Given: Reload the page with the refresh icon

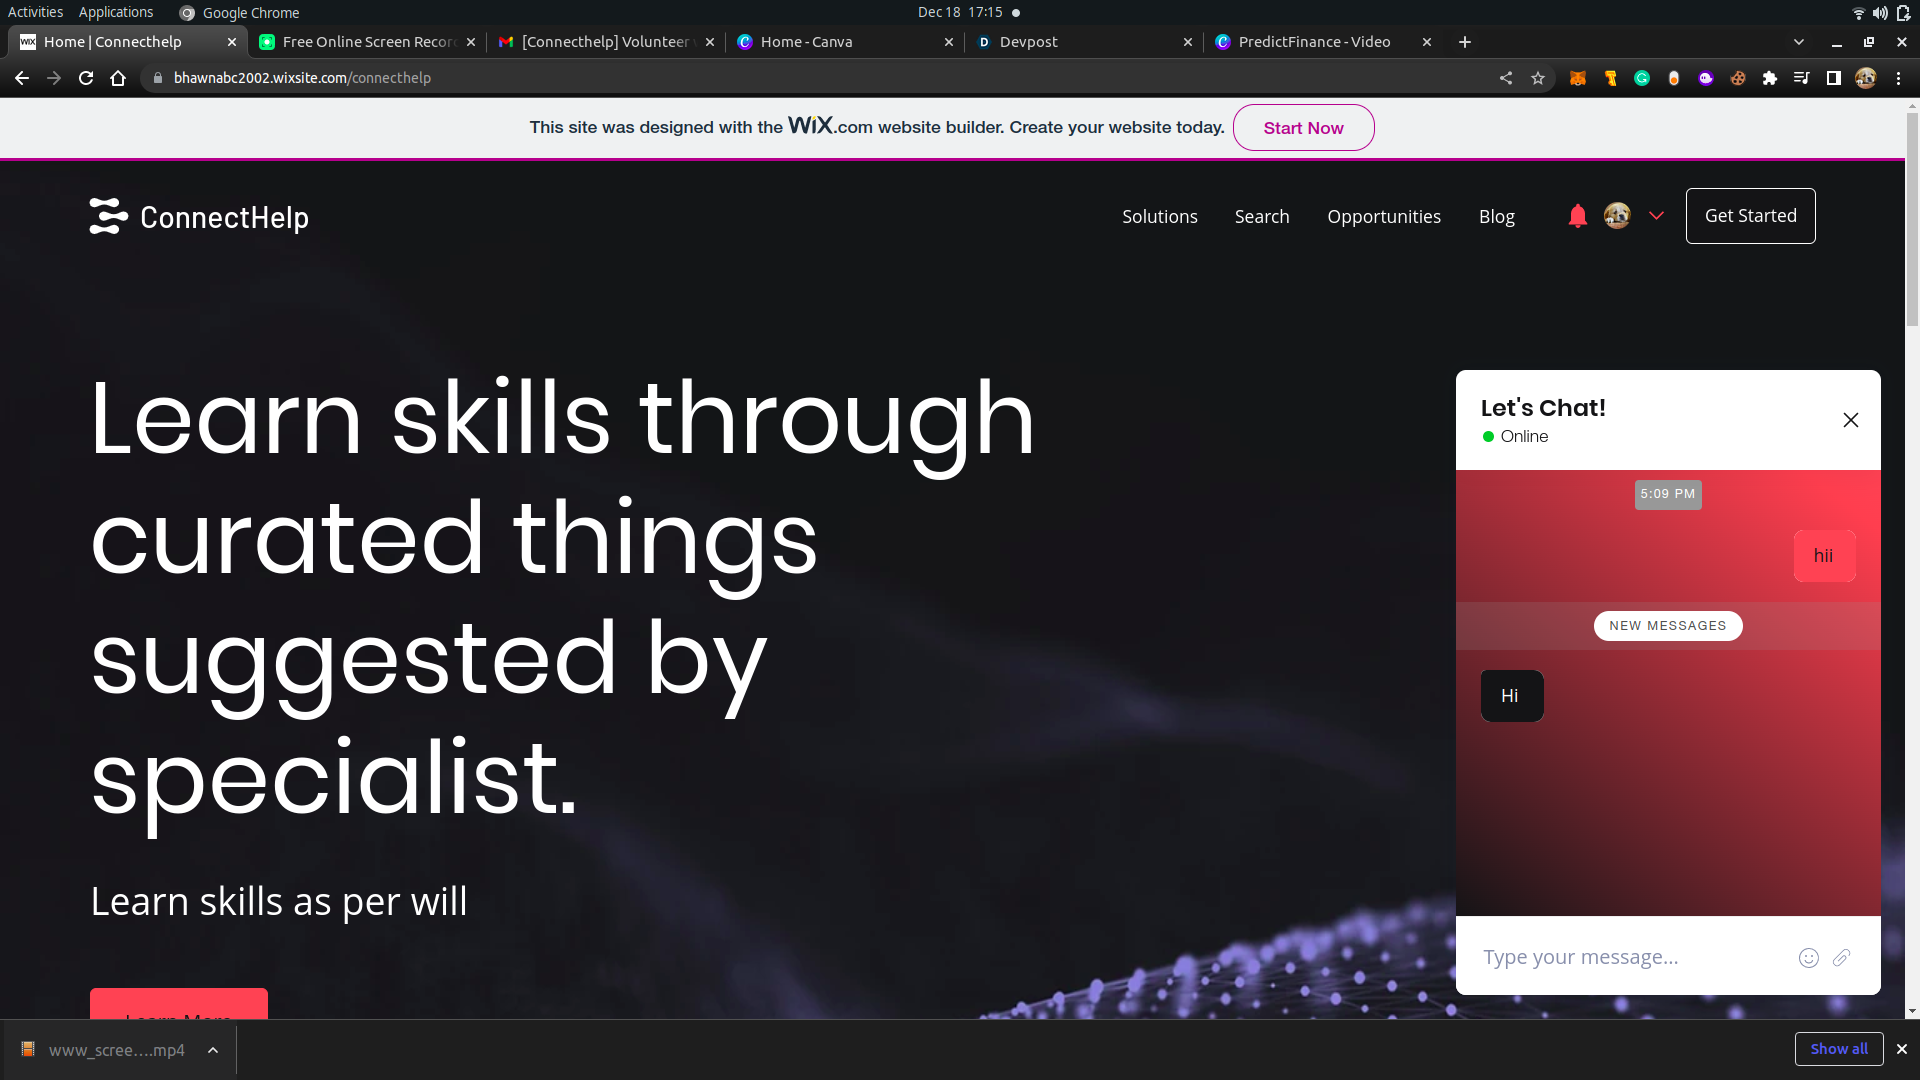Looking at the screenshot, I should 86,78.
